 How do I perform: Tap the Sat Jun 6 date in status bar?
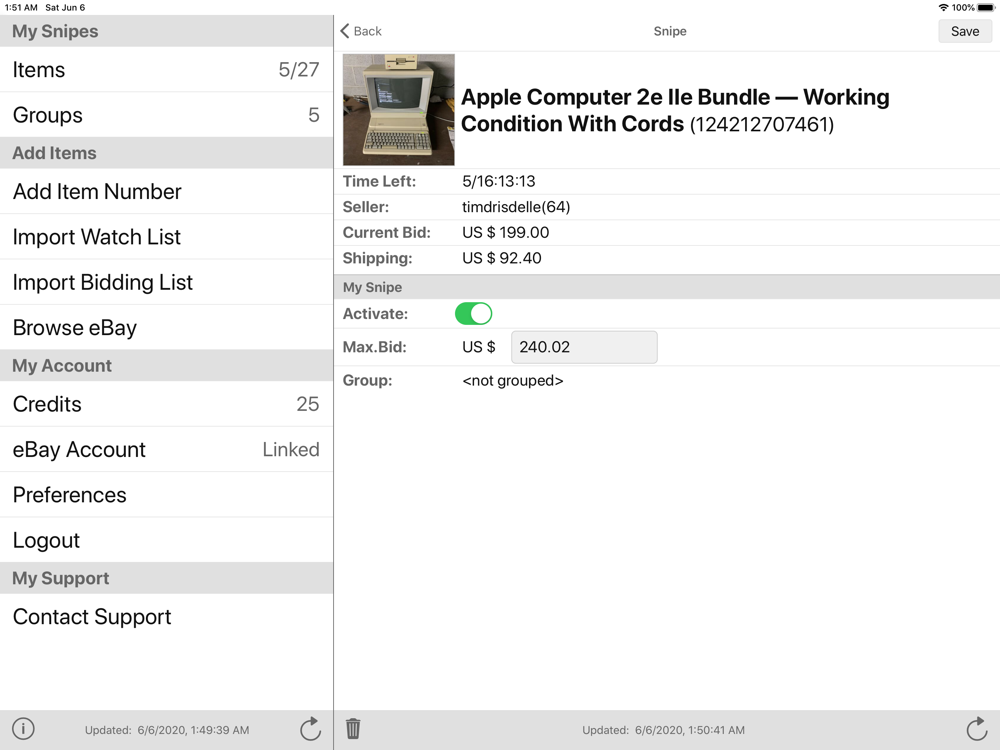(x=65, y=8)
